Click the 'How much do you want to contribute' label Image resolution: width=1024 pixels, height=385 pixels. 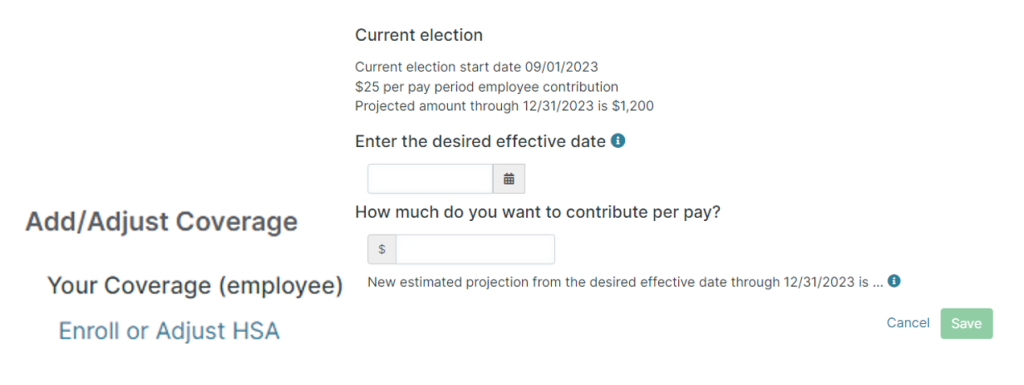537,213
